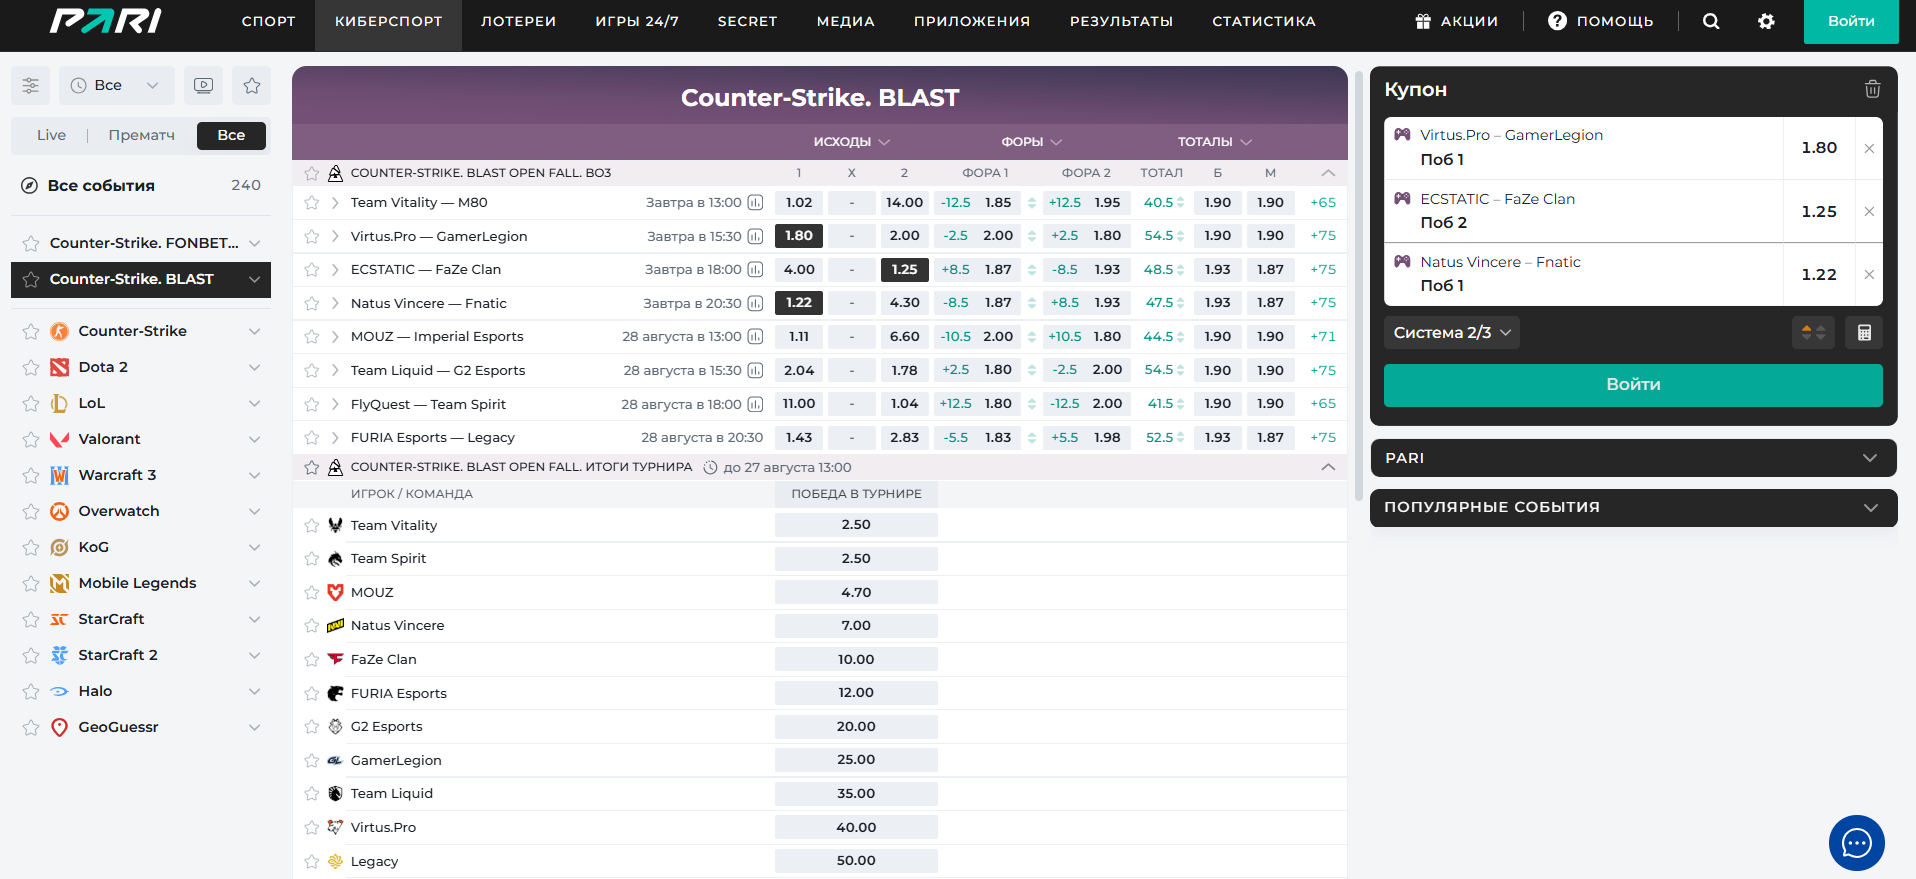This screenshot has width=1916, height=879.
Task: Expand the PARI panel
Action: tap(1633, 458)
